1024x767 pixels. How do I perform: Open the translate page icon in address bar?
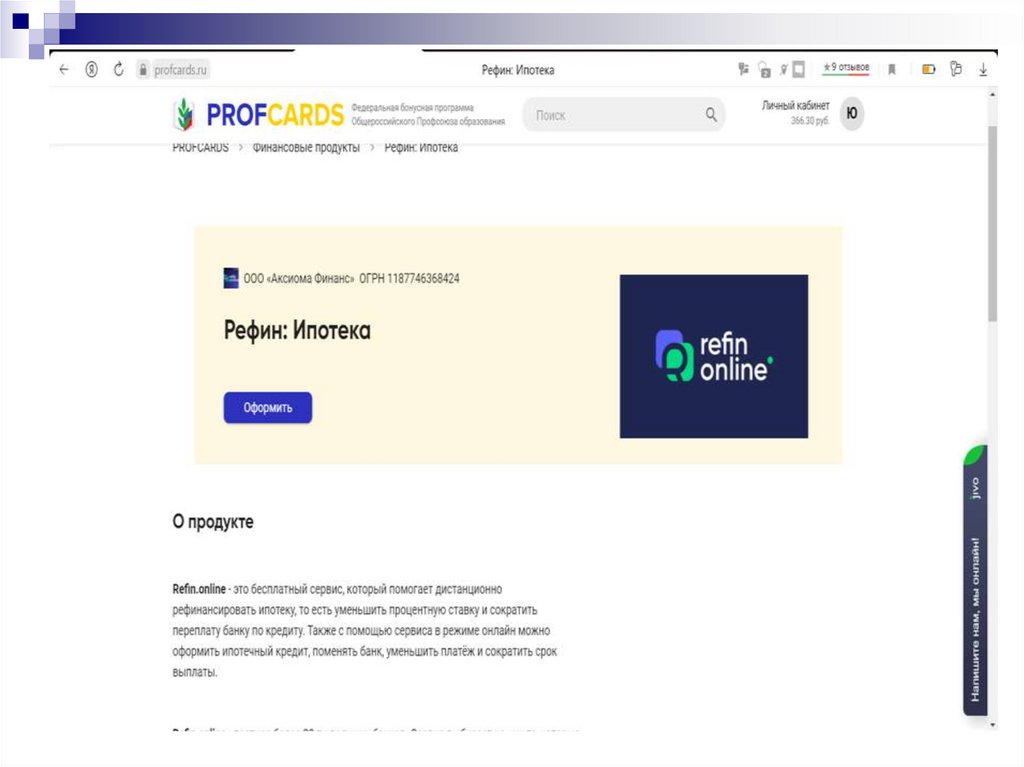pyautogui.click(x=743, y=68)
